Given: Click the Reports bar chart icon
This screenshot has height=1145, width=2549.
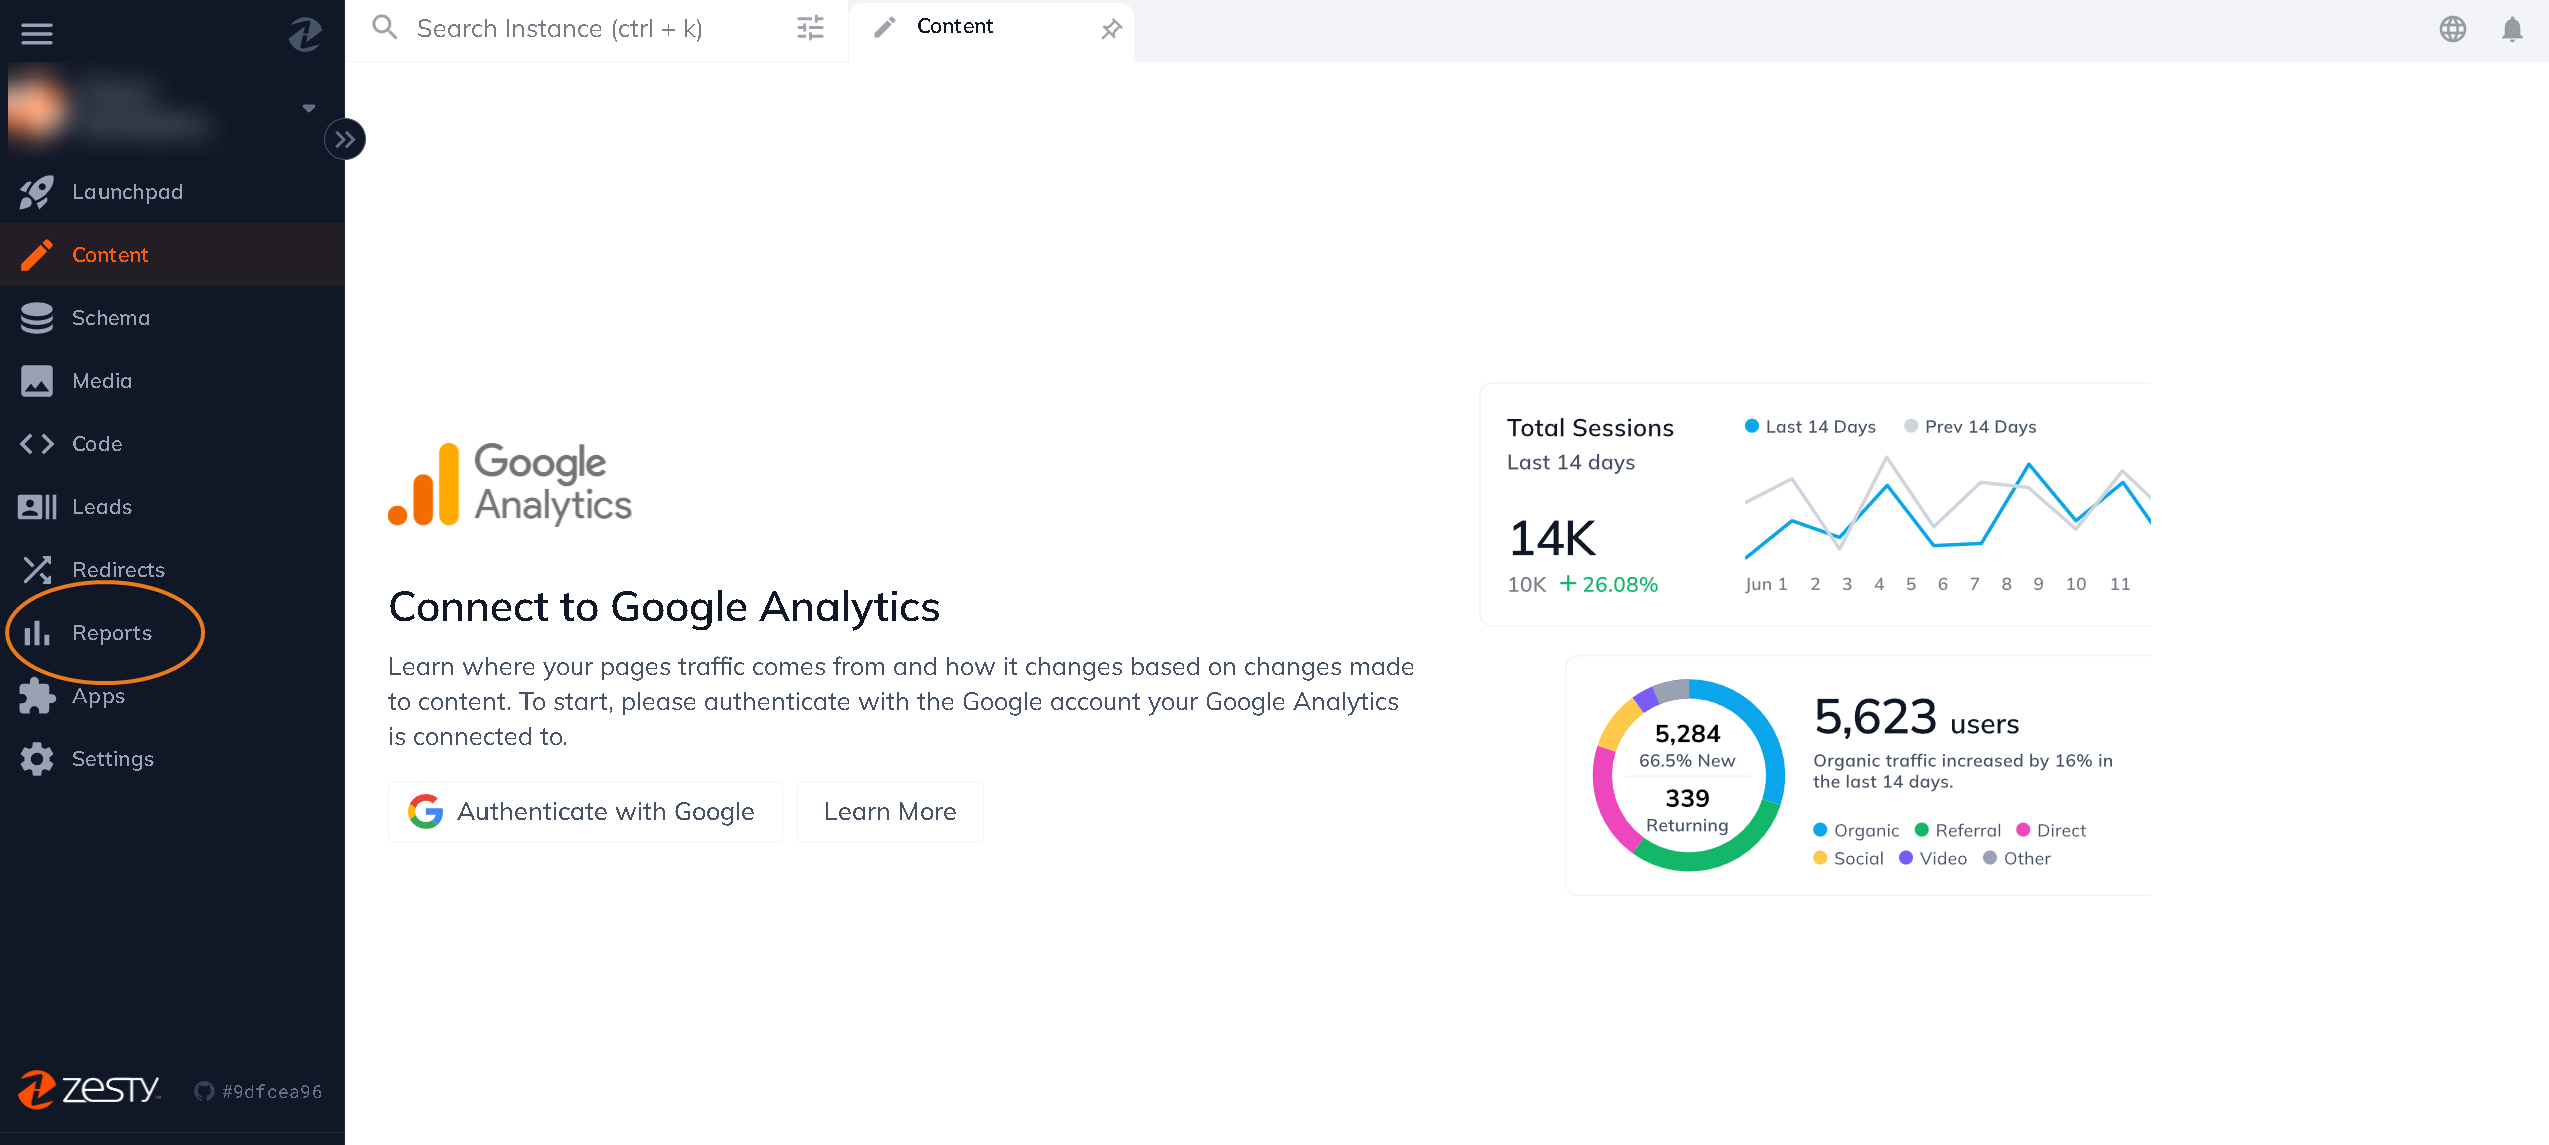Looking at the screenshot, I should 37,633.
